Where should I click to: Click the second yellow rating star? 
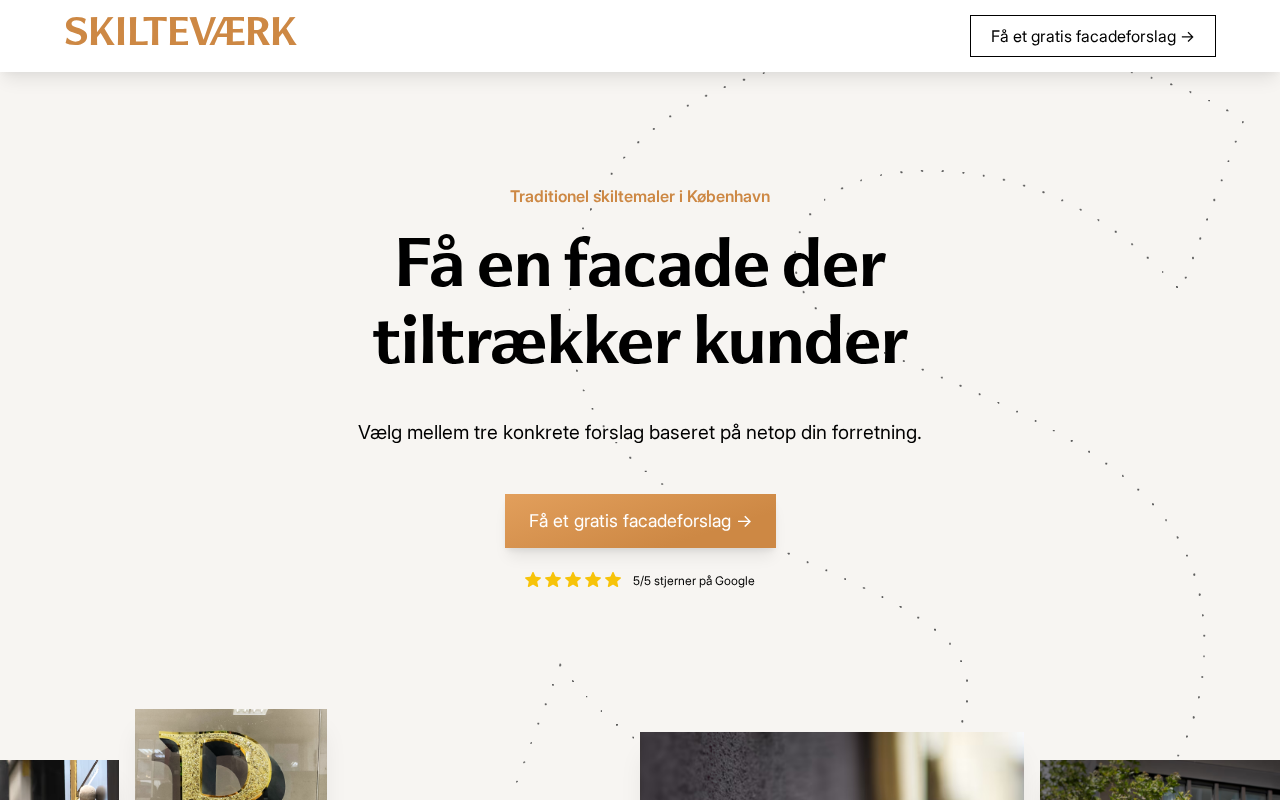pyautogui.click(x=553, y=580)
